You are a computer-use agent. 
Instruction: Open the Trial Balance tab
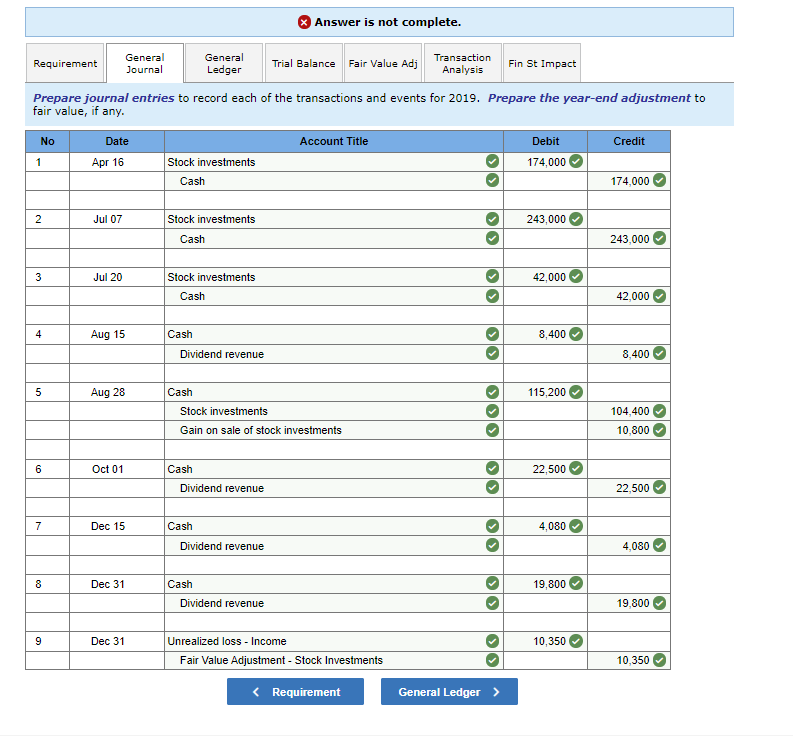click(303, 63)
